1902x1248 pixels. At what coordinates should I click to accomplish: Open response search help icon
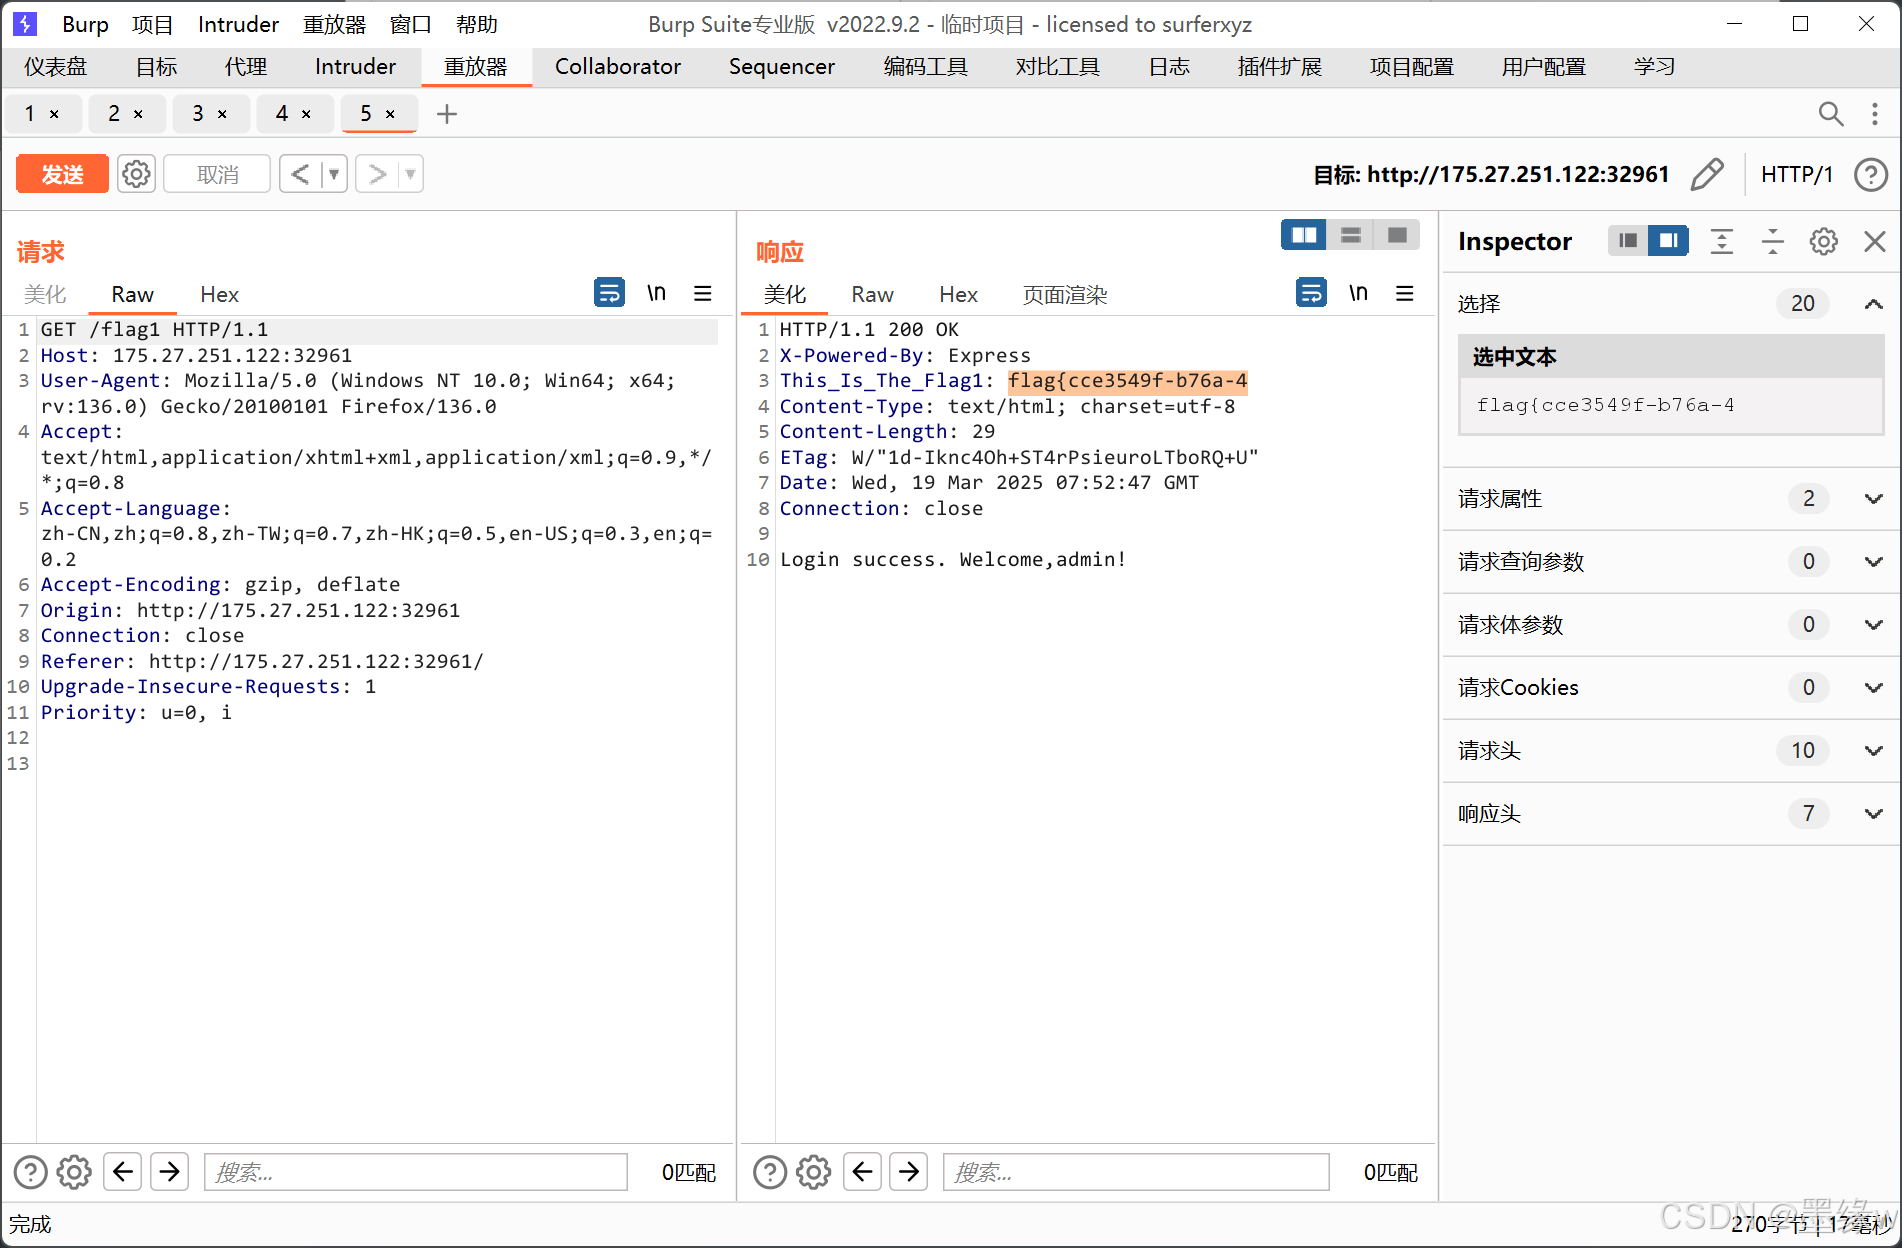coord(770,1172)
